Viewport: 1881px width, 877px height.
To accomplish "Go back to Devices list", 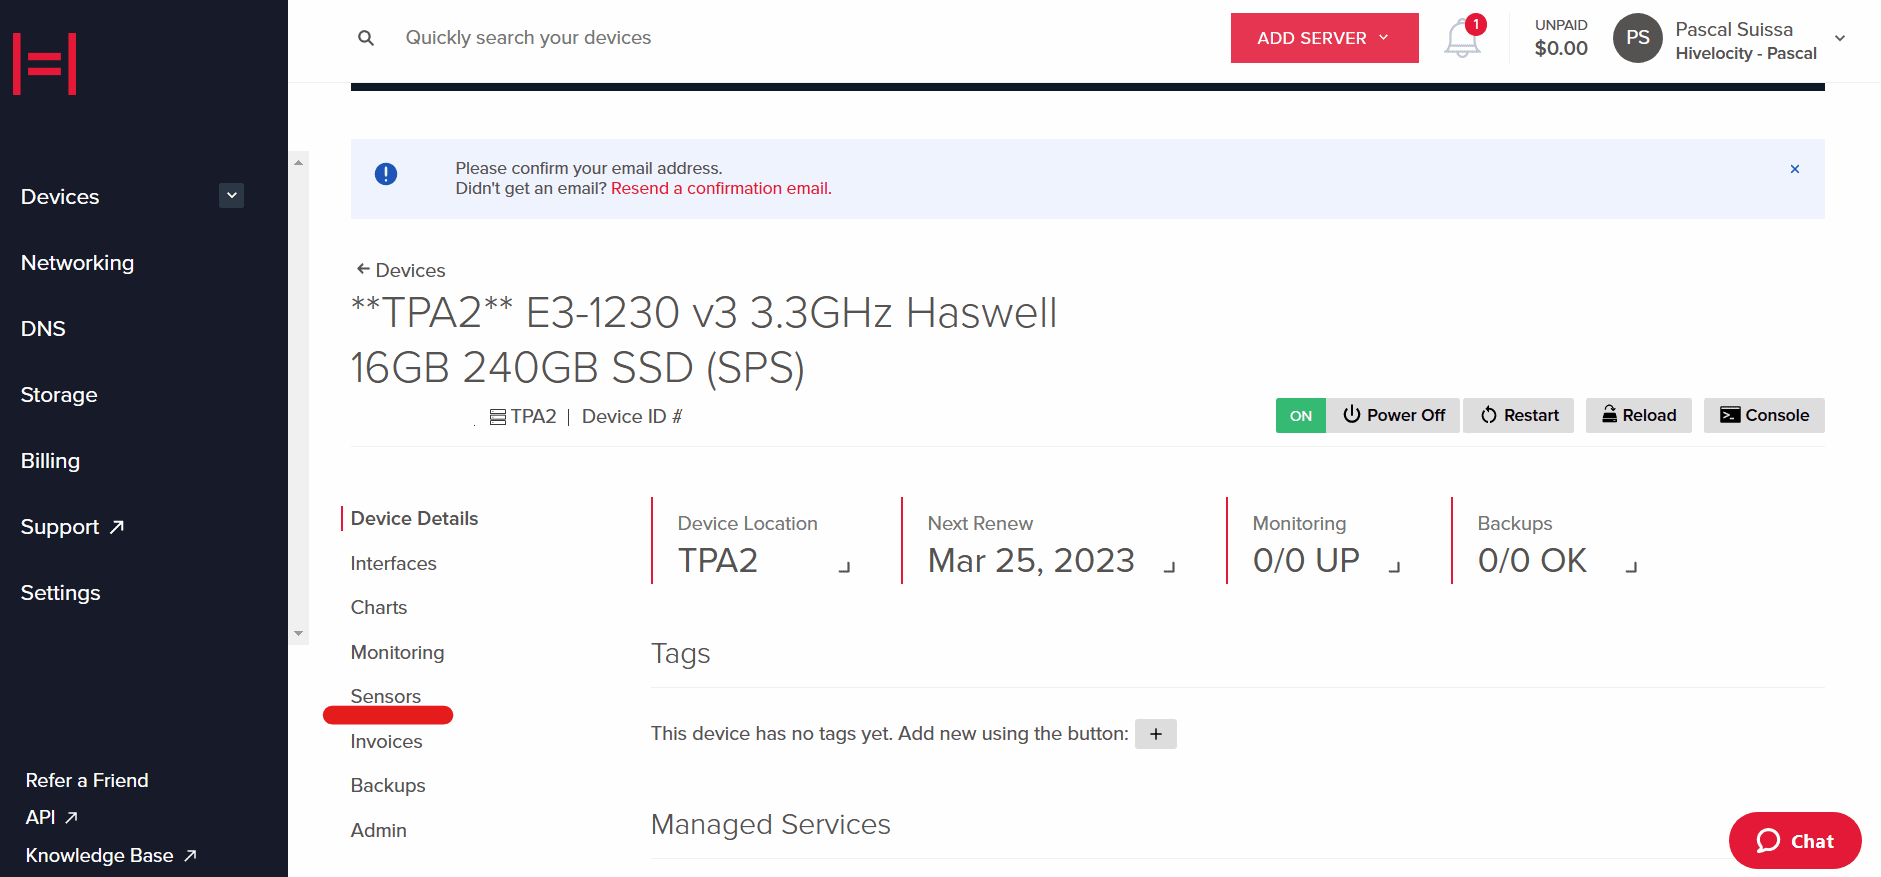I will (401, 270).
